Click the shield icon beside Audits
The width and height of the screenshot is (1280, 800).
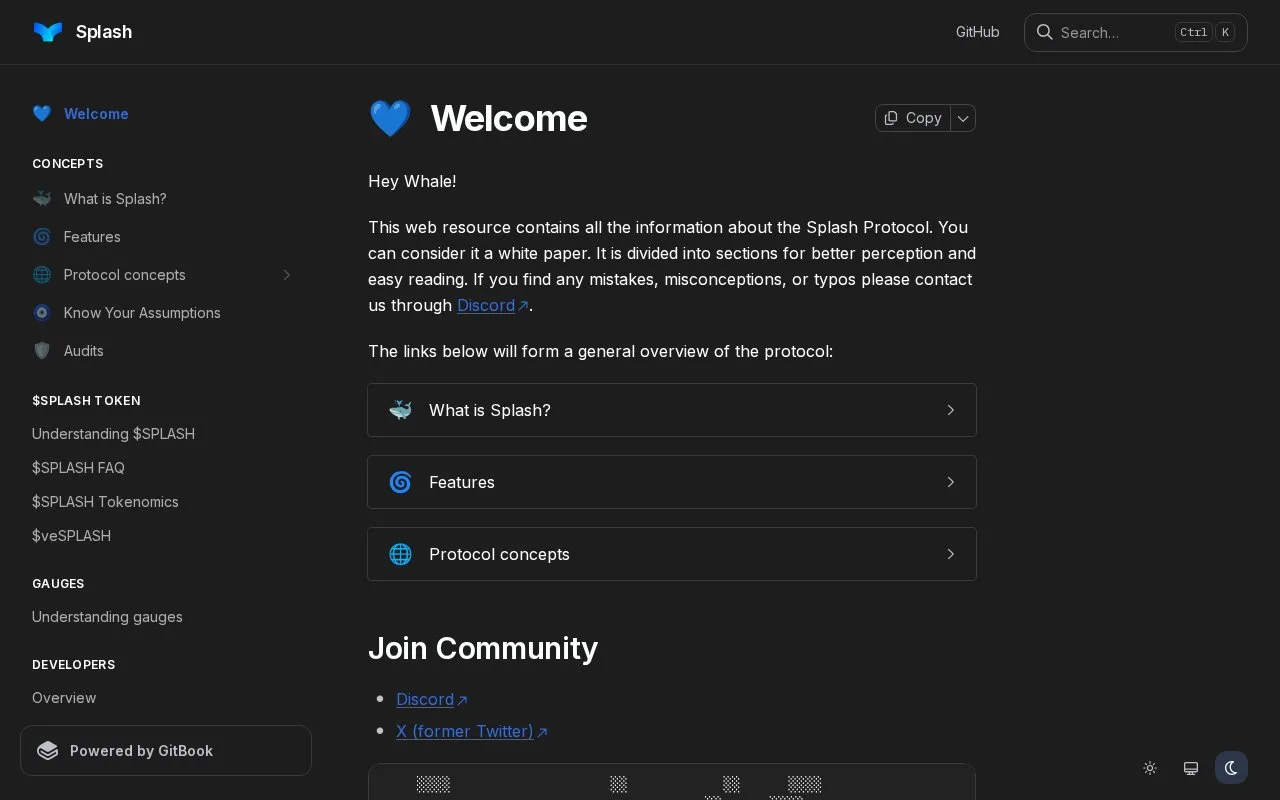tap(42, 351)
